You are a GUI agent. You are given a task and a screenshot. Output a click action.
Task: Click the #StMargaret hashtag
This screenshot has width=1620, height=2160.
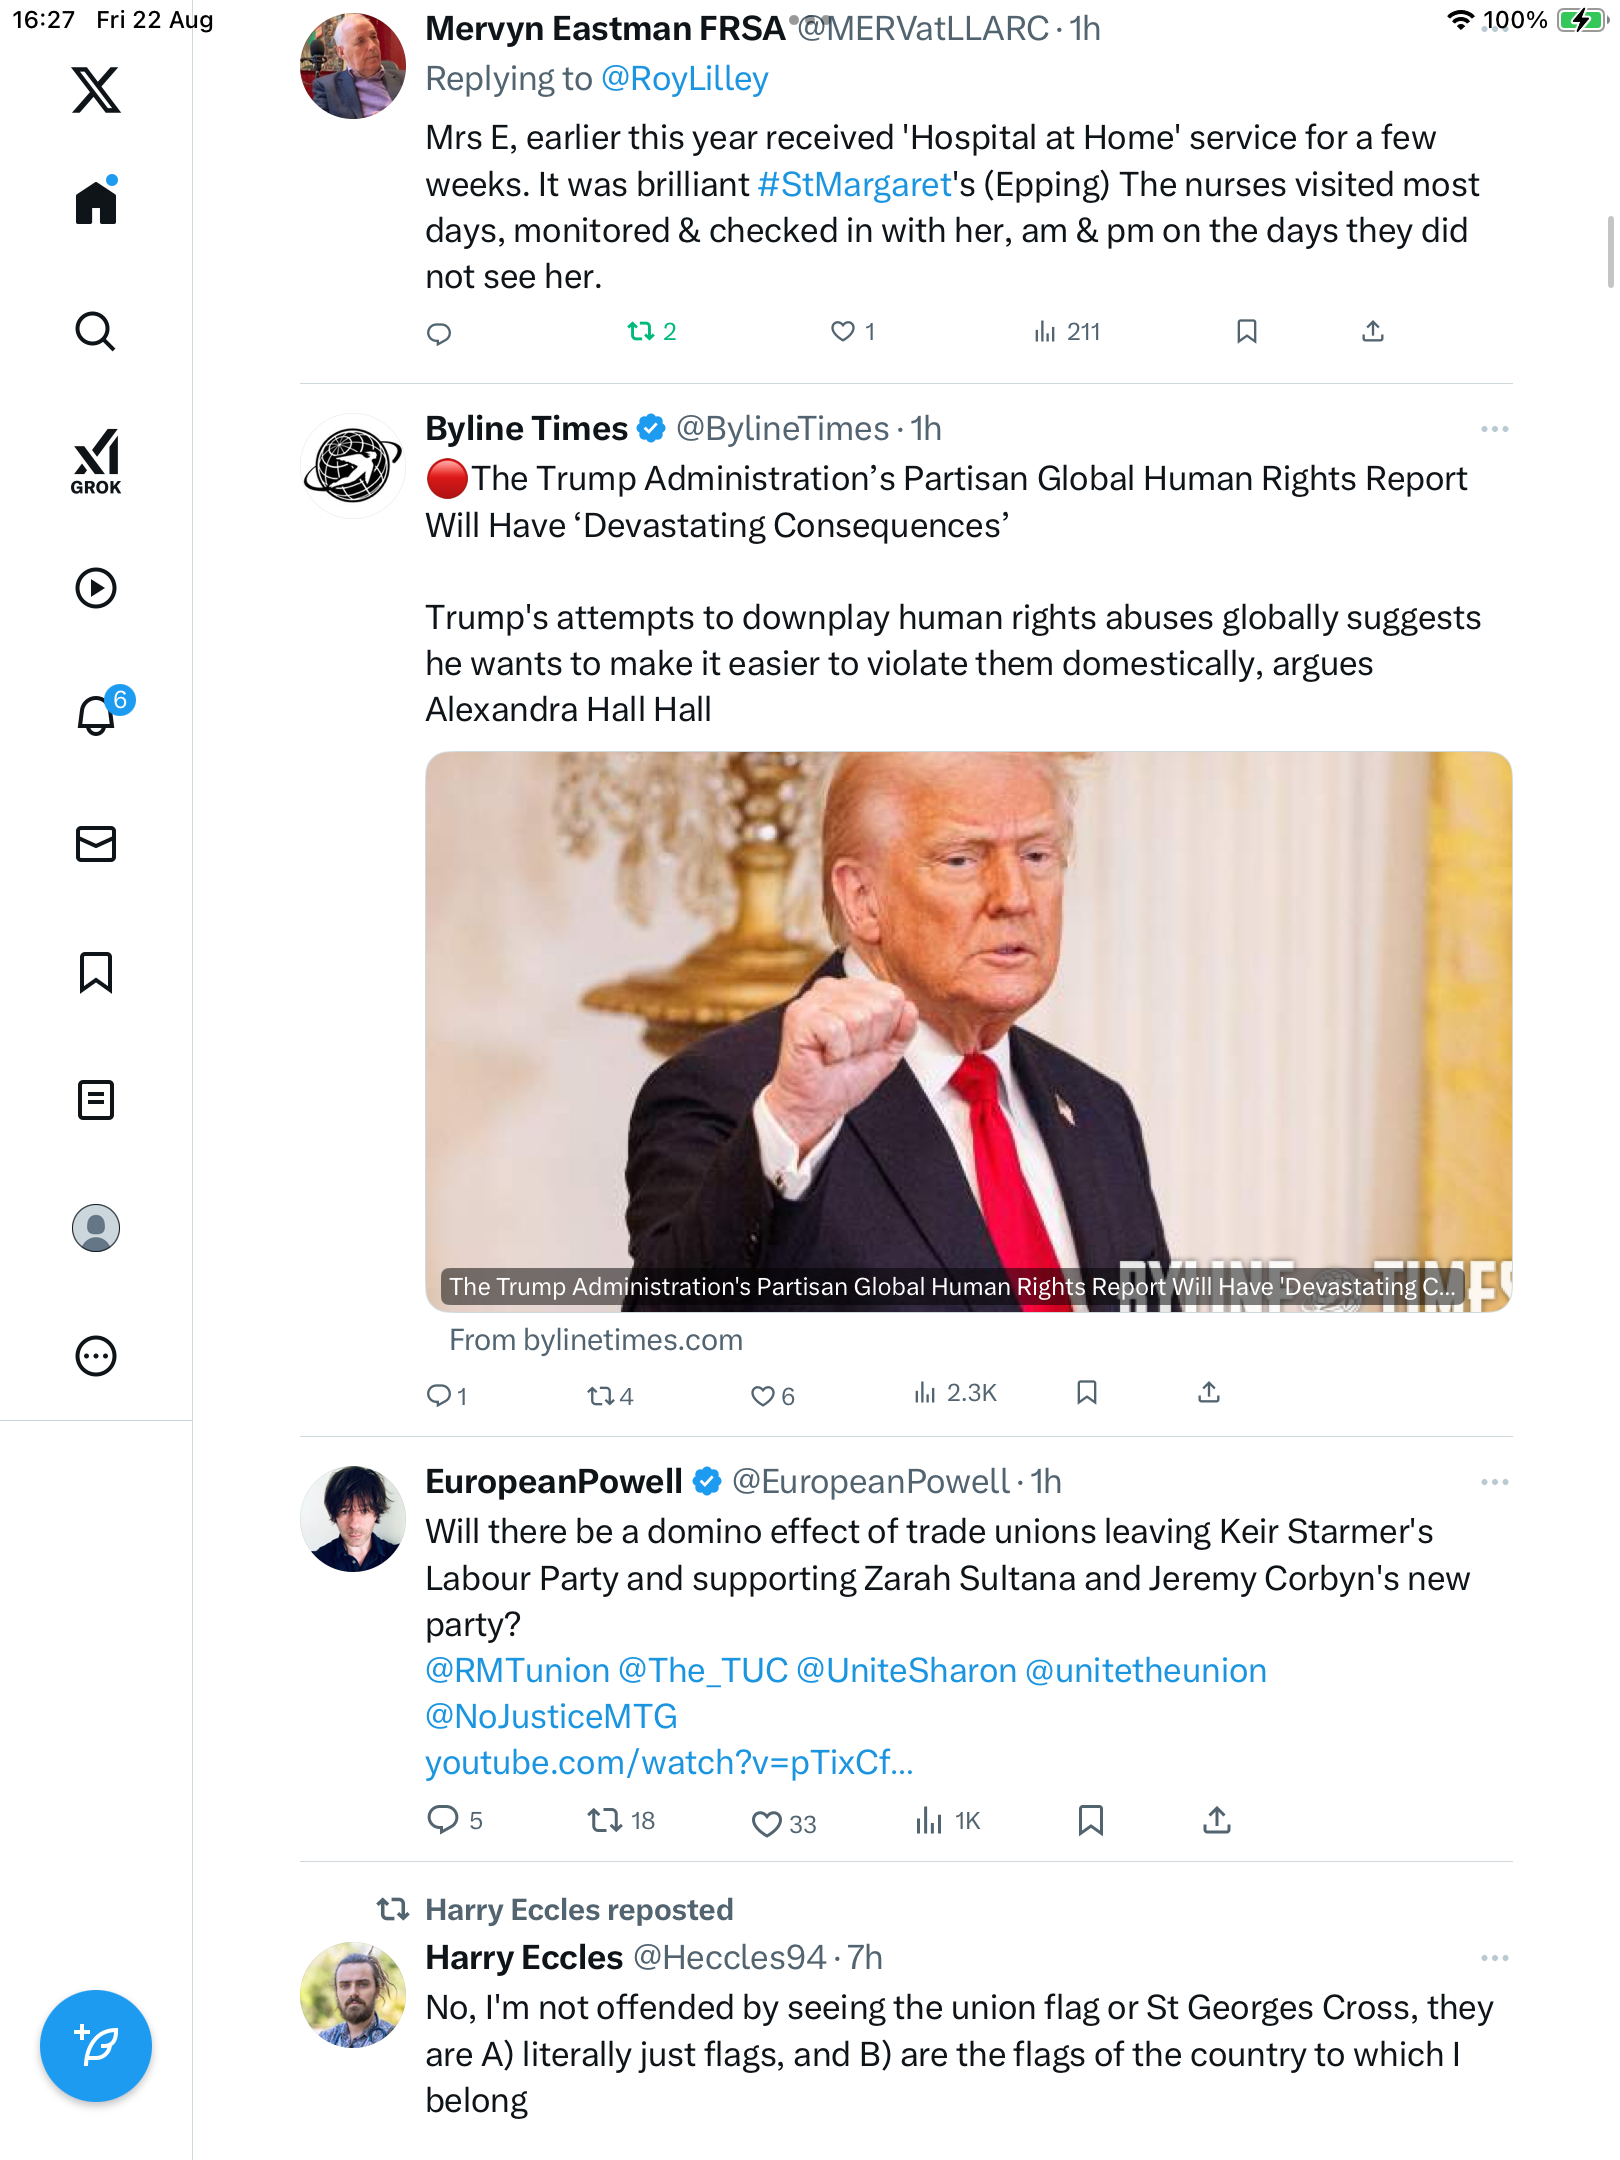tap(854, 185)
